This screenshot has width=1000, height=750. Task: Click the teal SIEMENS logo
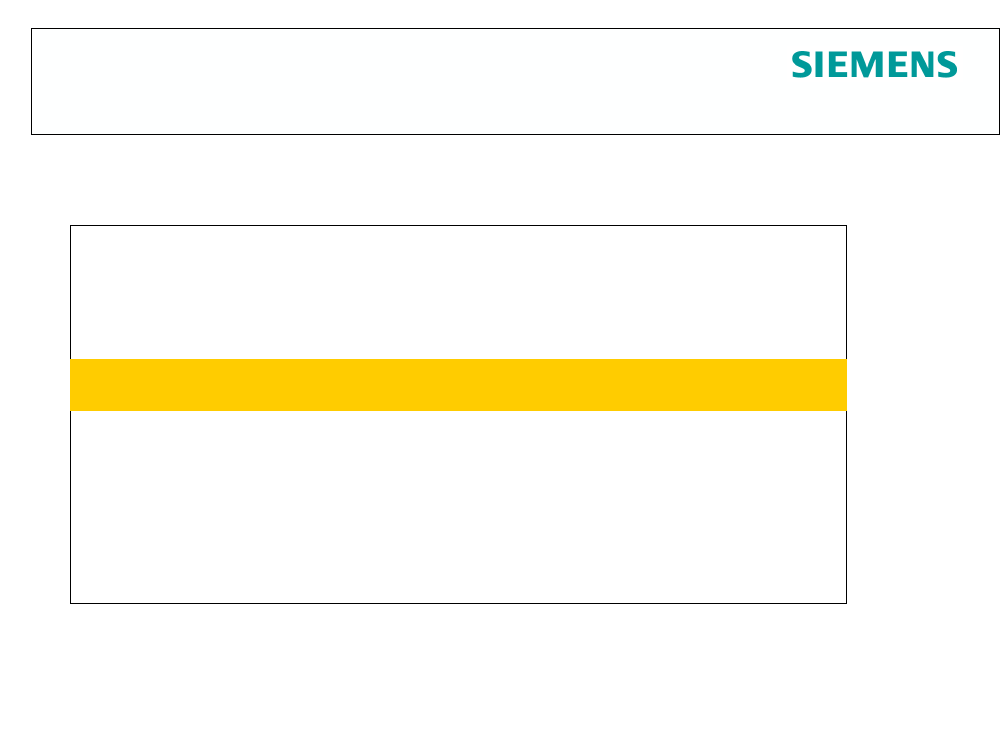(x=874, y=64)
